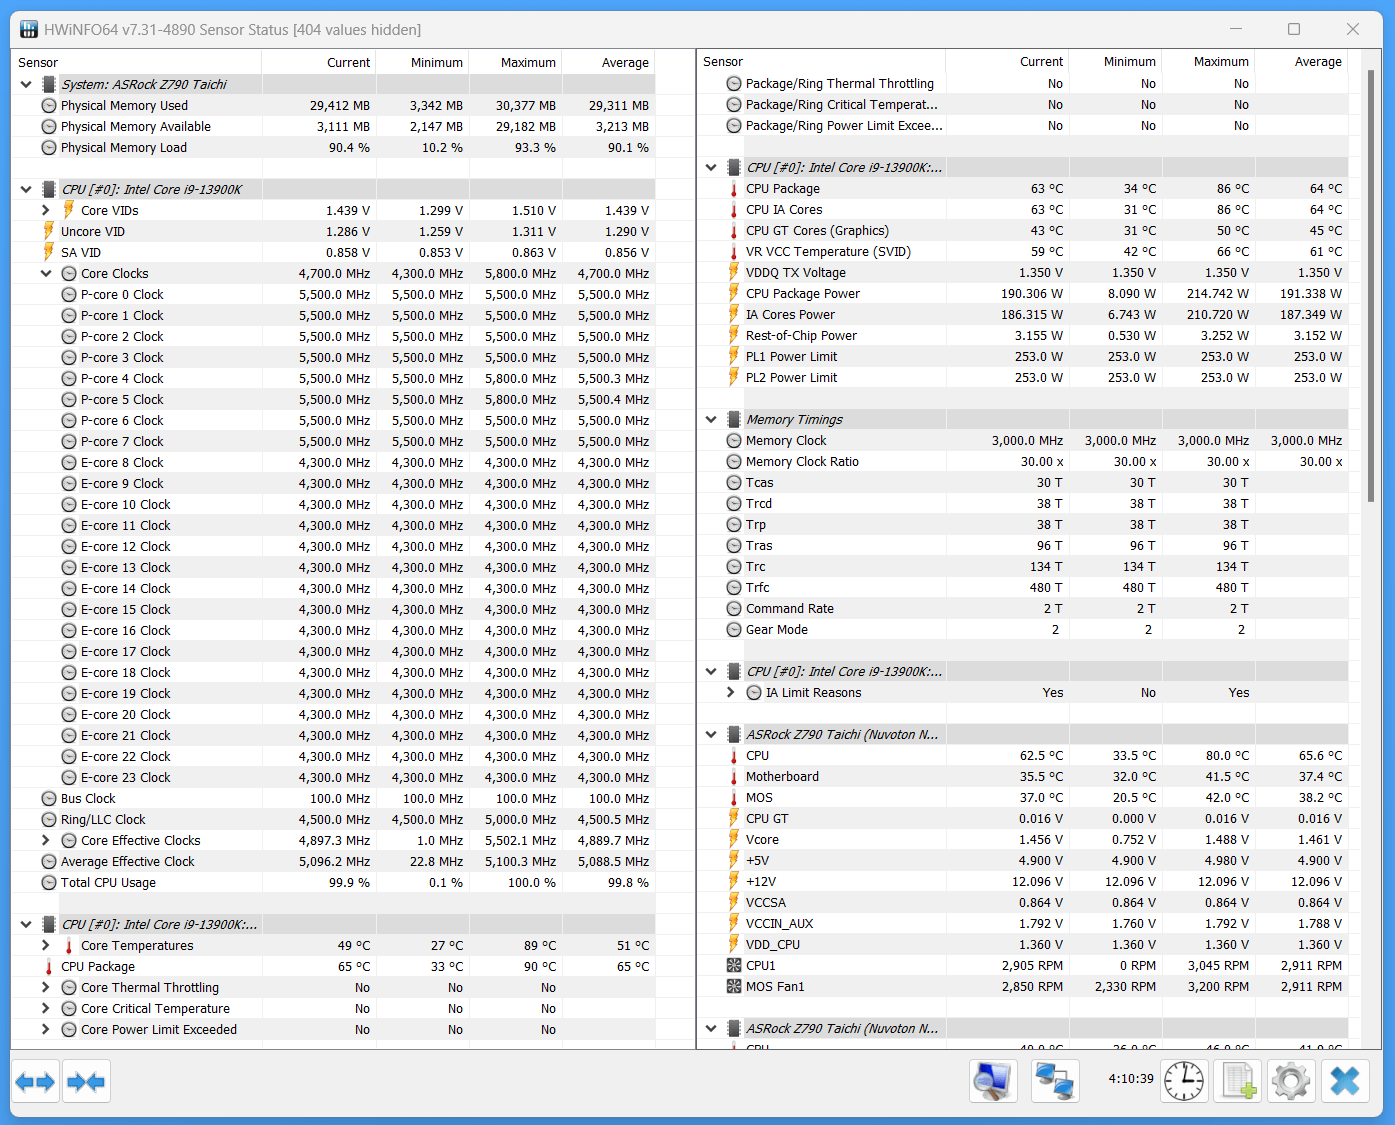The image size is (1395, 1125).
Task: Expand Core Effective Clocks
Action: coord(46,841)
